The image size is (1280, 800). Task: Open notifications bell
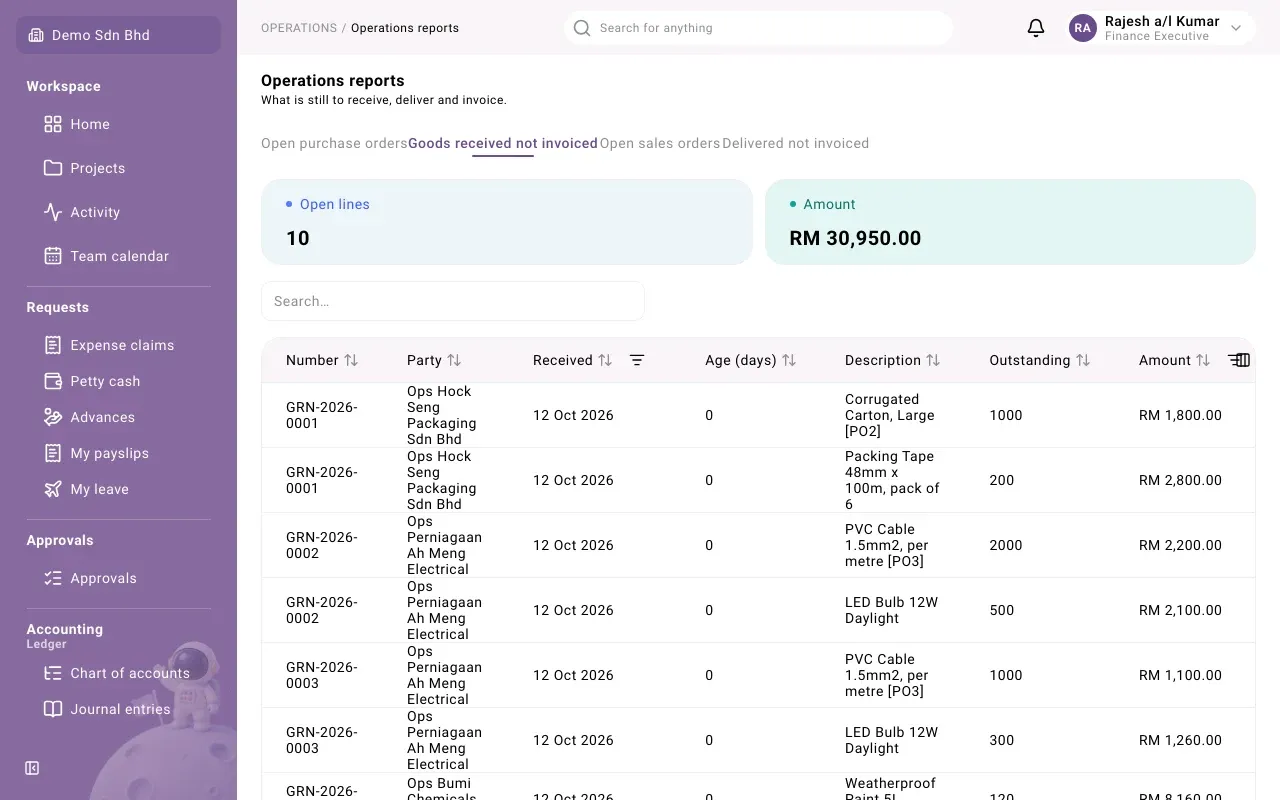click(x=1036, y=28)
